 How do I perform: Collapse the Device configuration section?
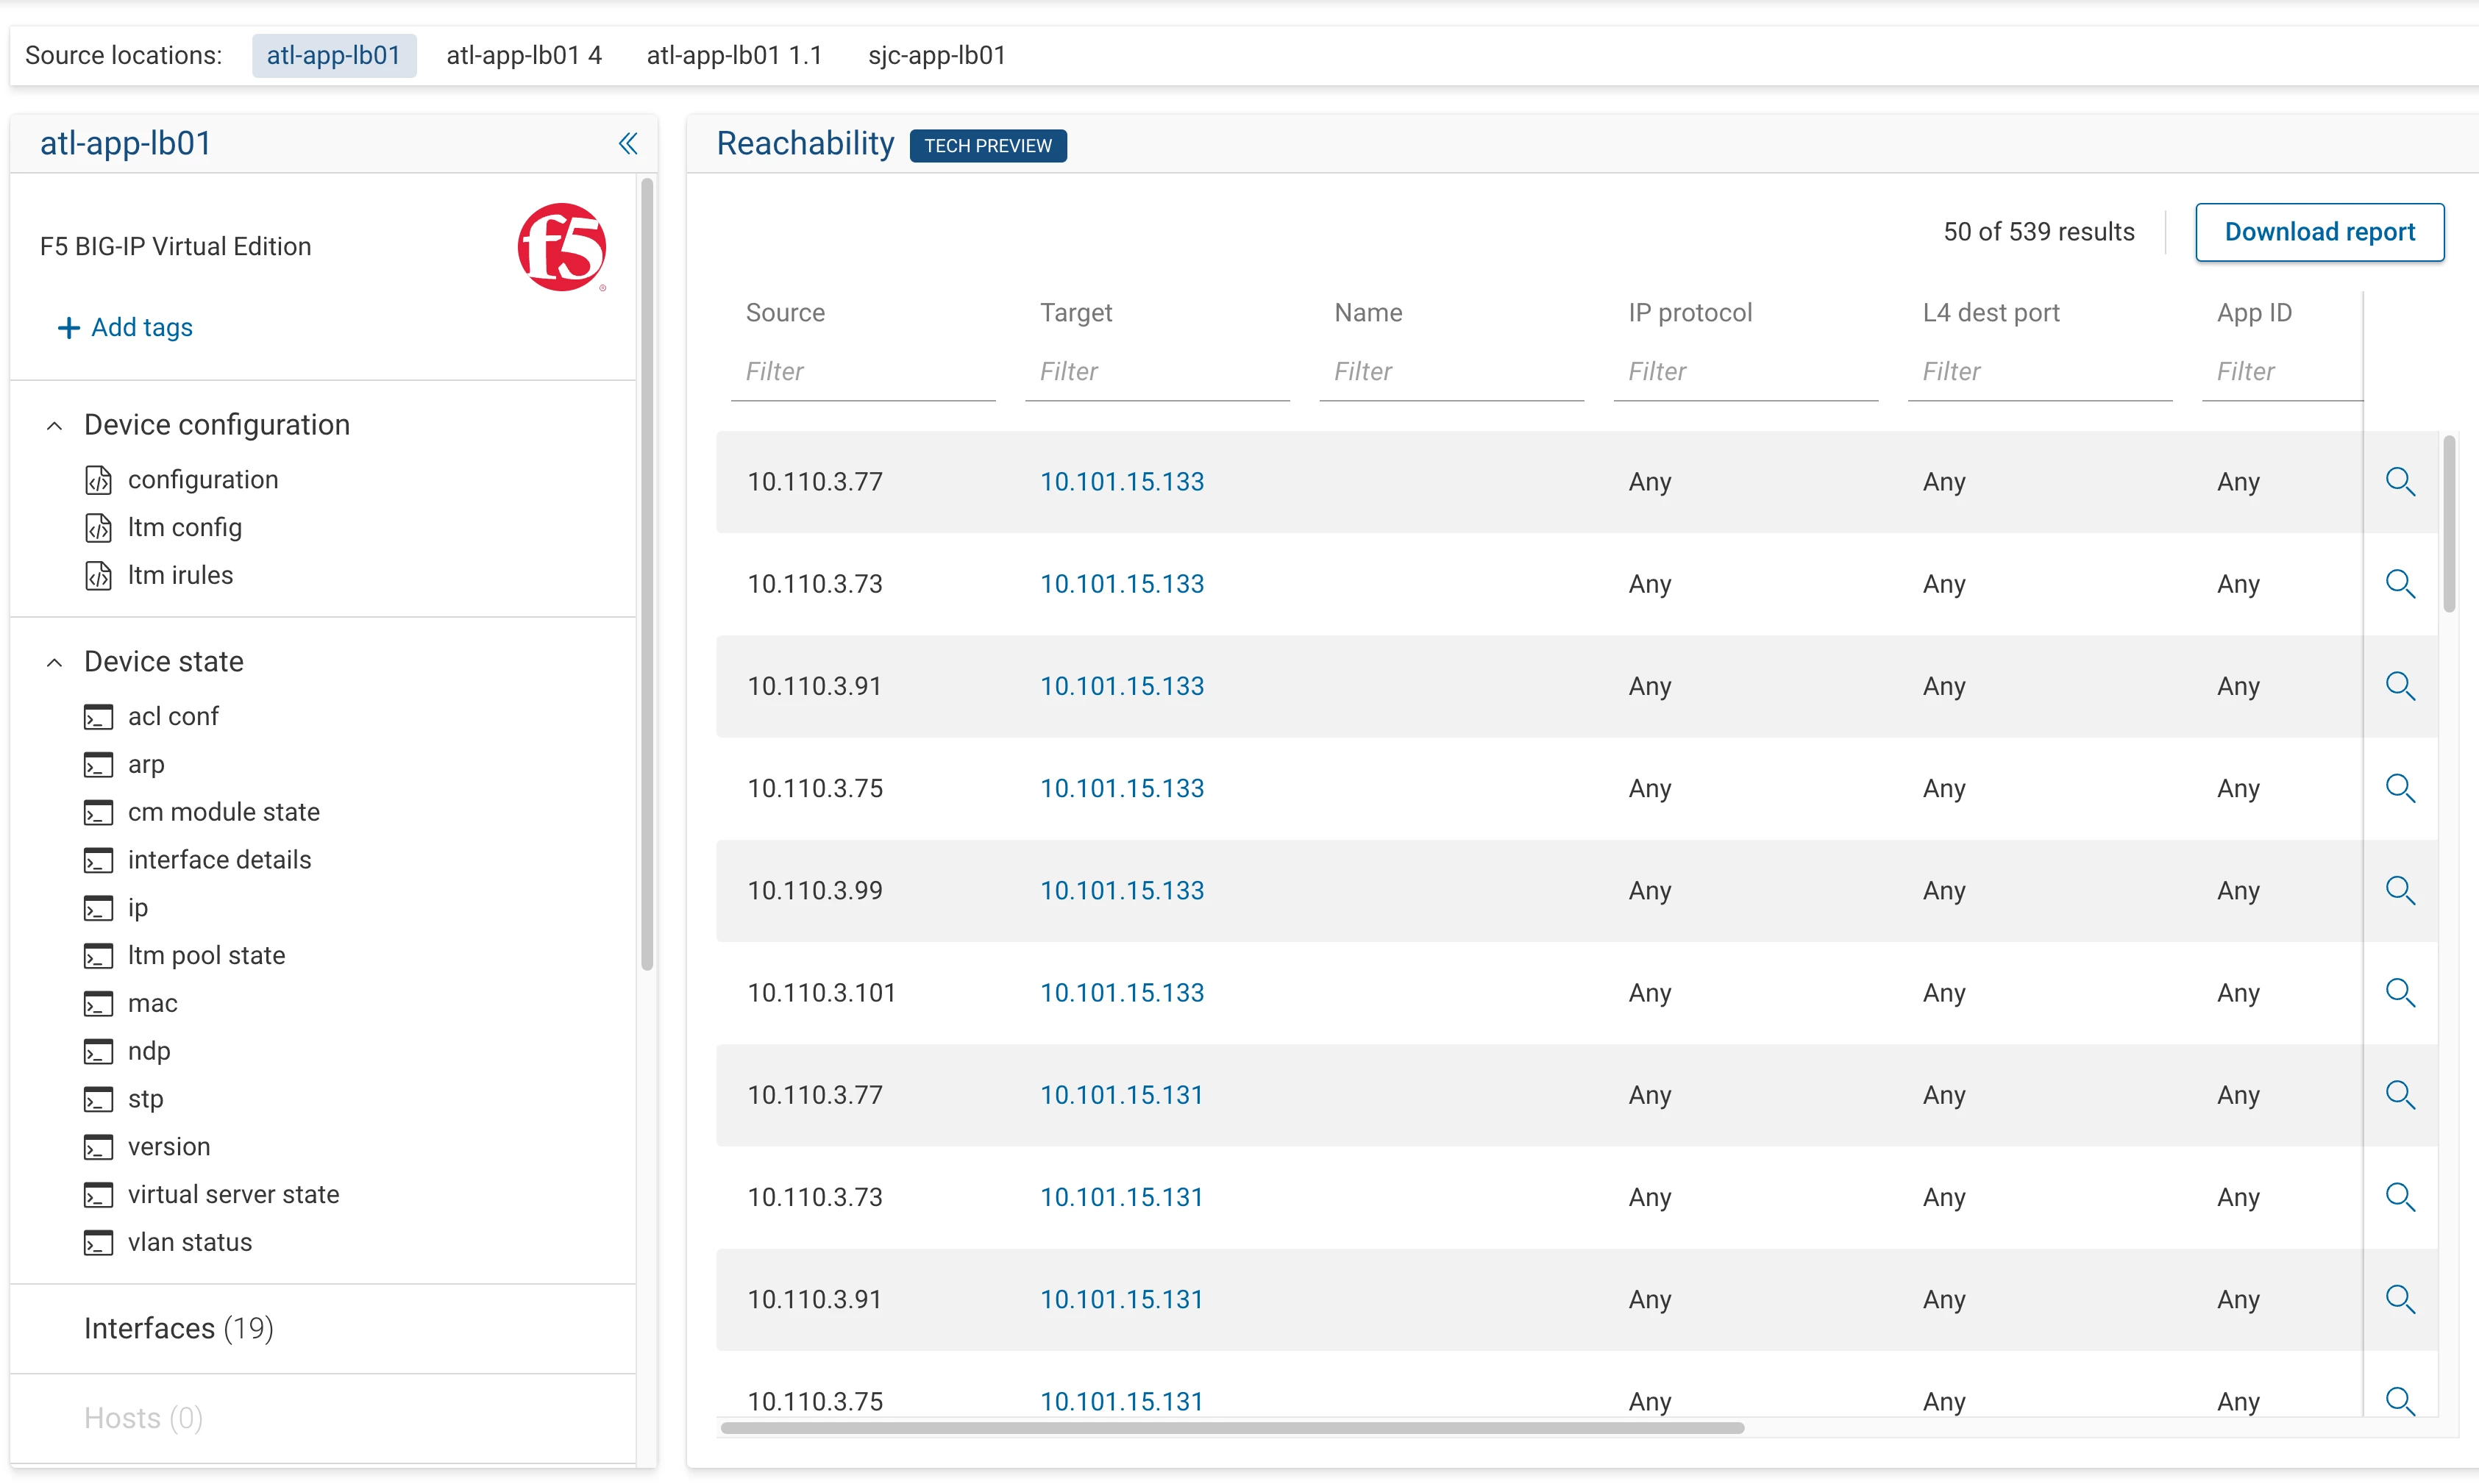(55, 426)
